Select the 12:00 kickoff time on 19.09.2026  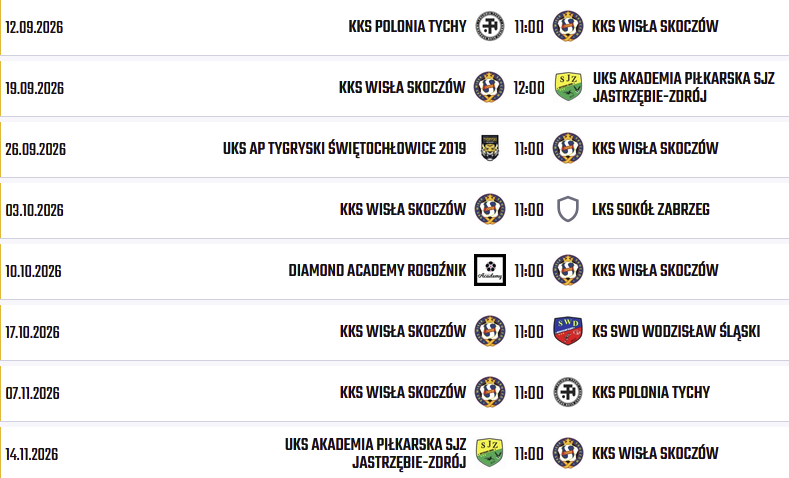click(529, 88)
